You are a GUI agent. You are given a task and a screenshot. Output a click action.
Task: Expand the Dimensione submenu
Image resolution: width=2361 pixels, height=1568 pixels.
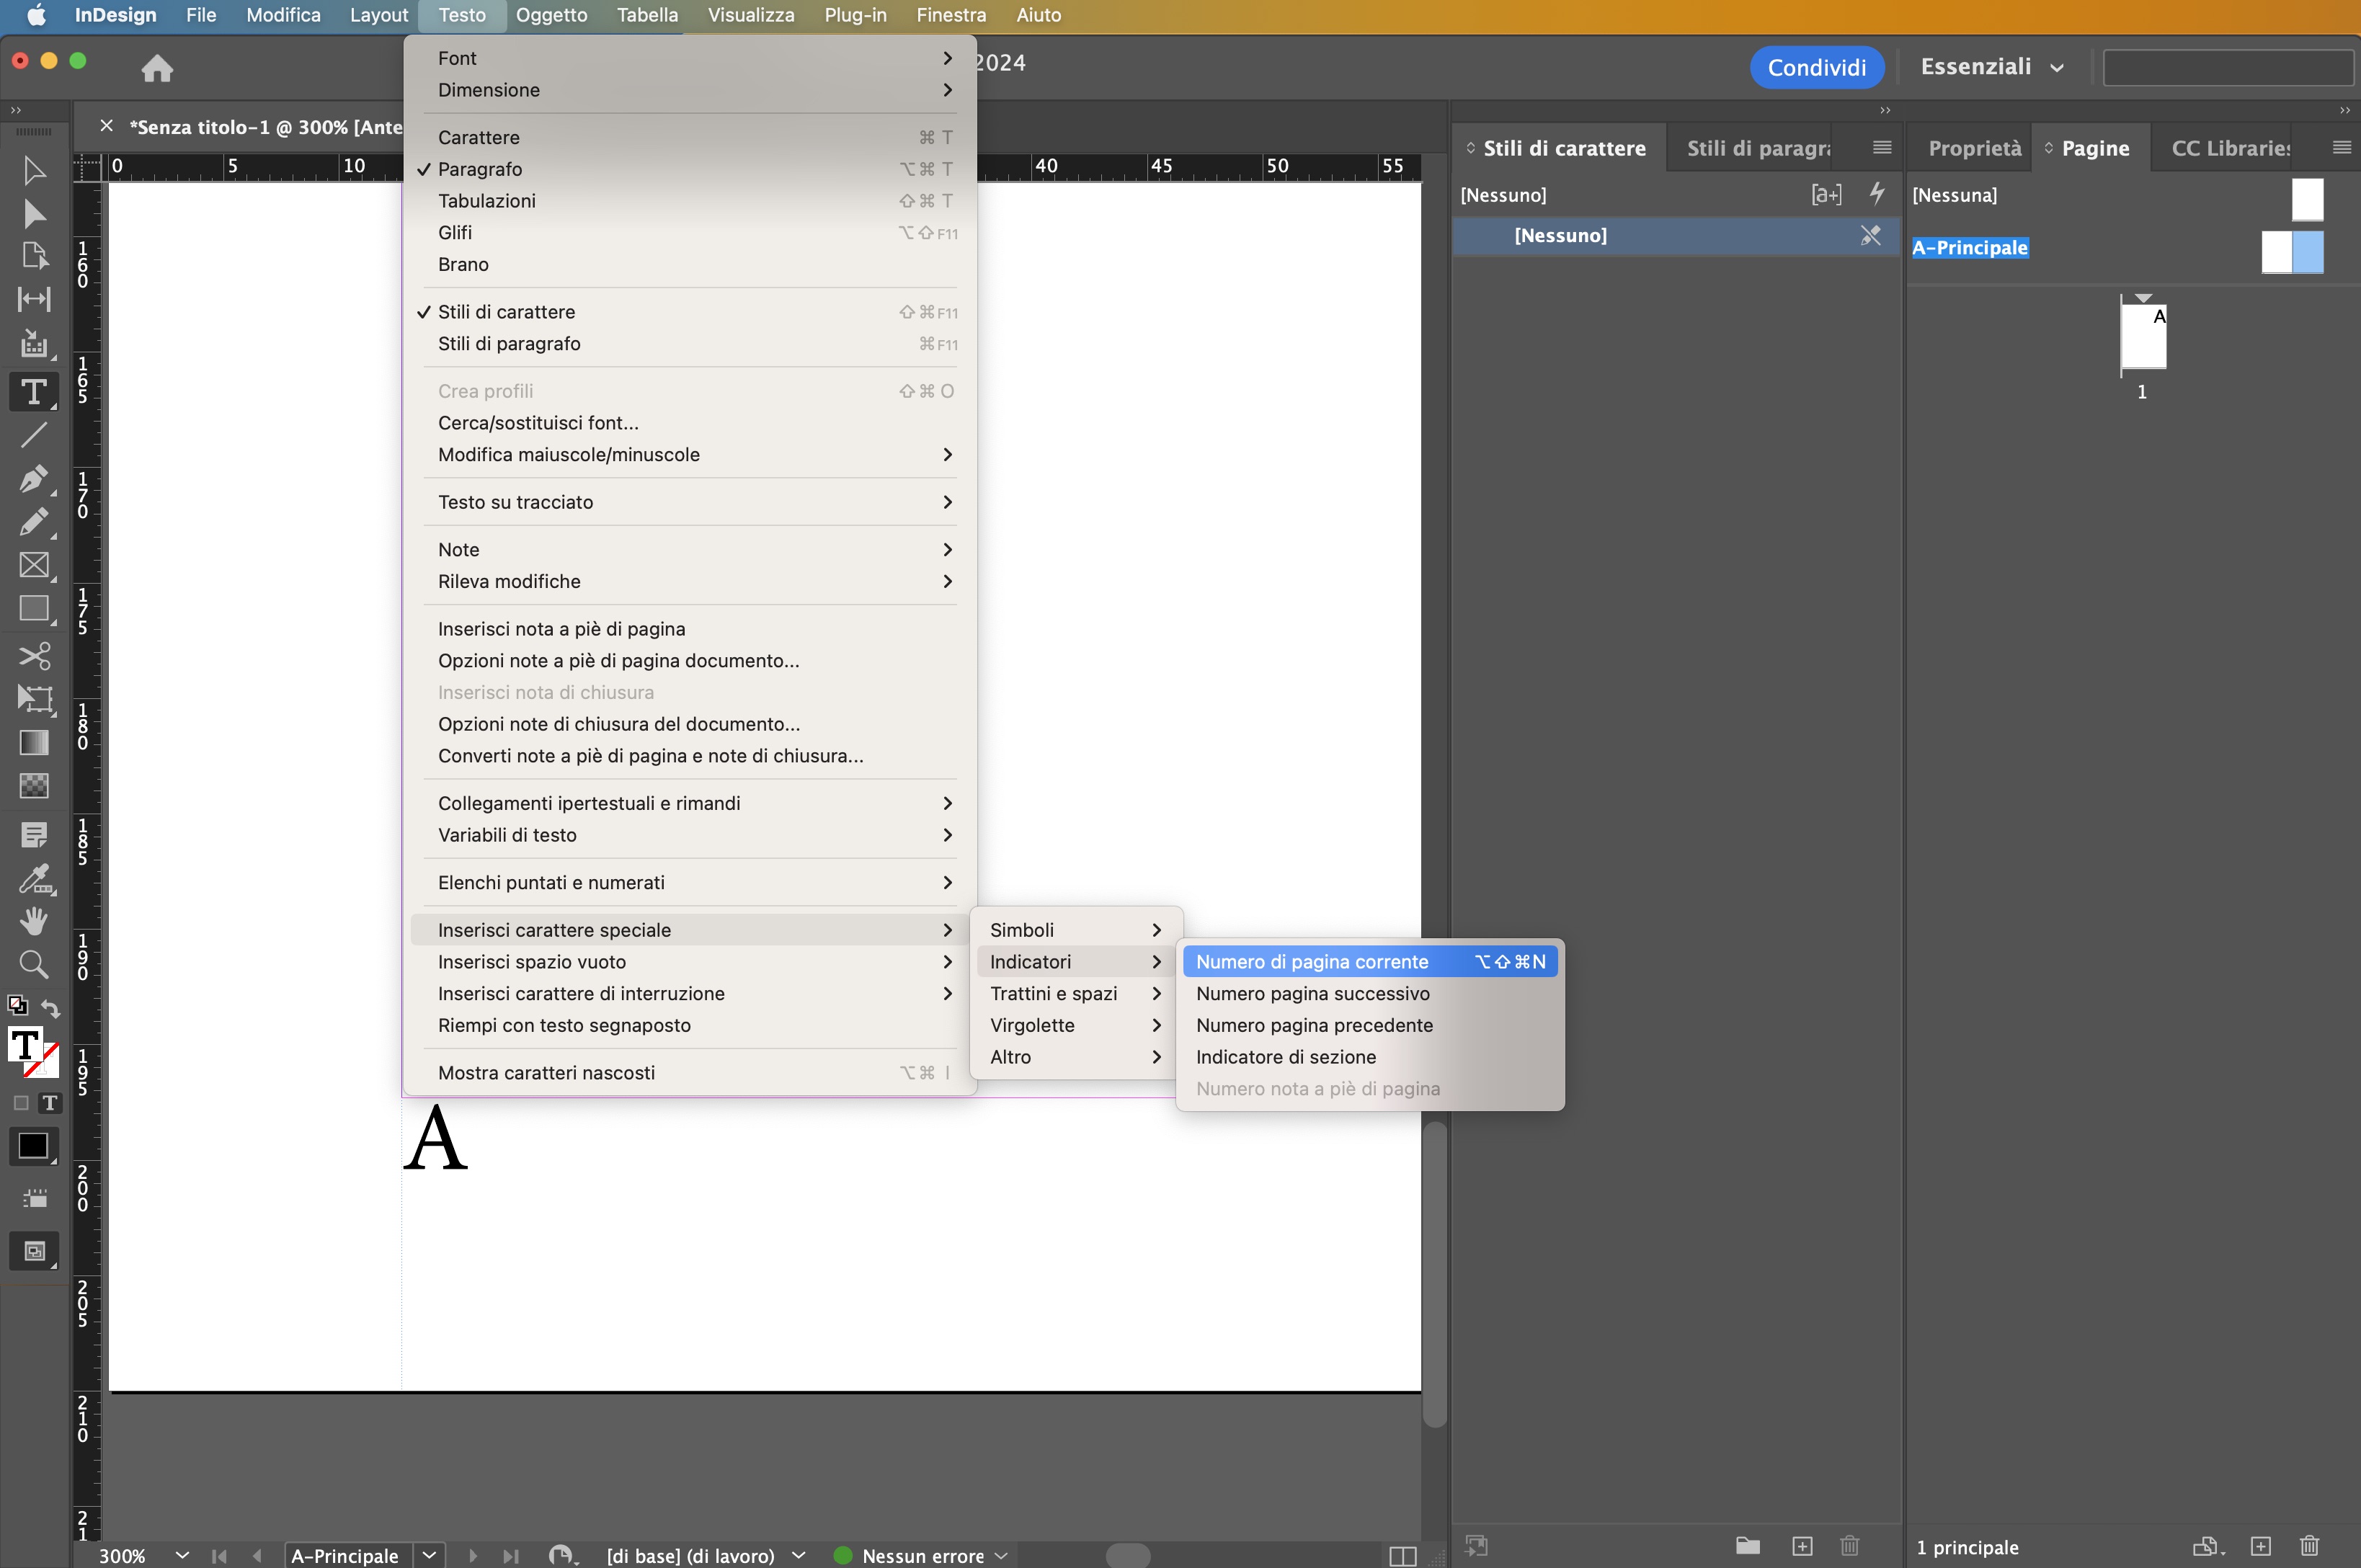[690, 90]
